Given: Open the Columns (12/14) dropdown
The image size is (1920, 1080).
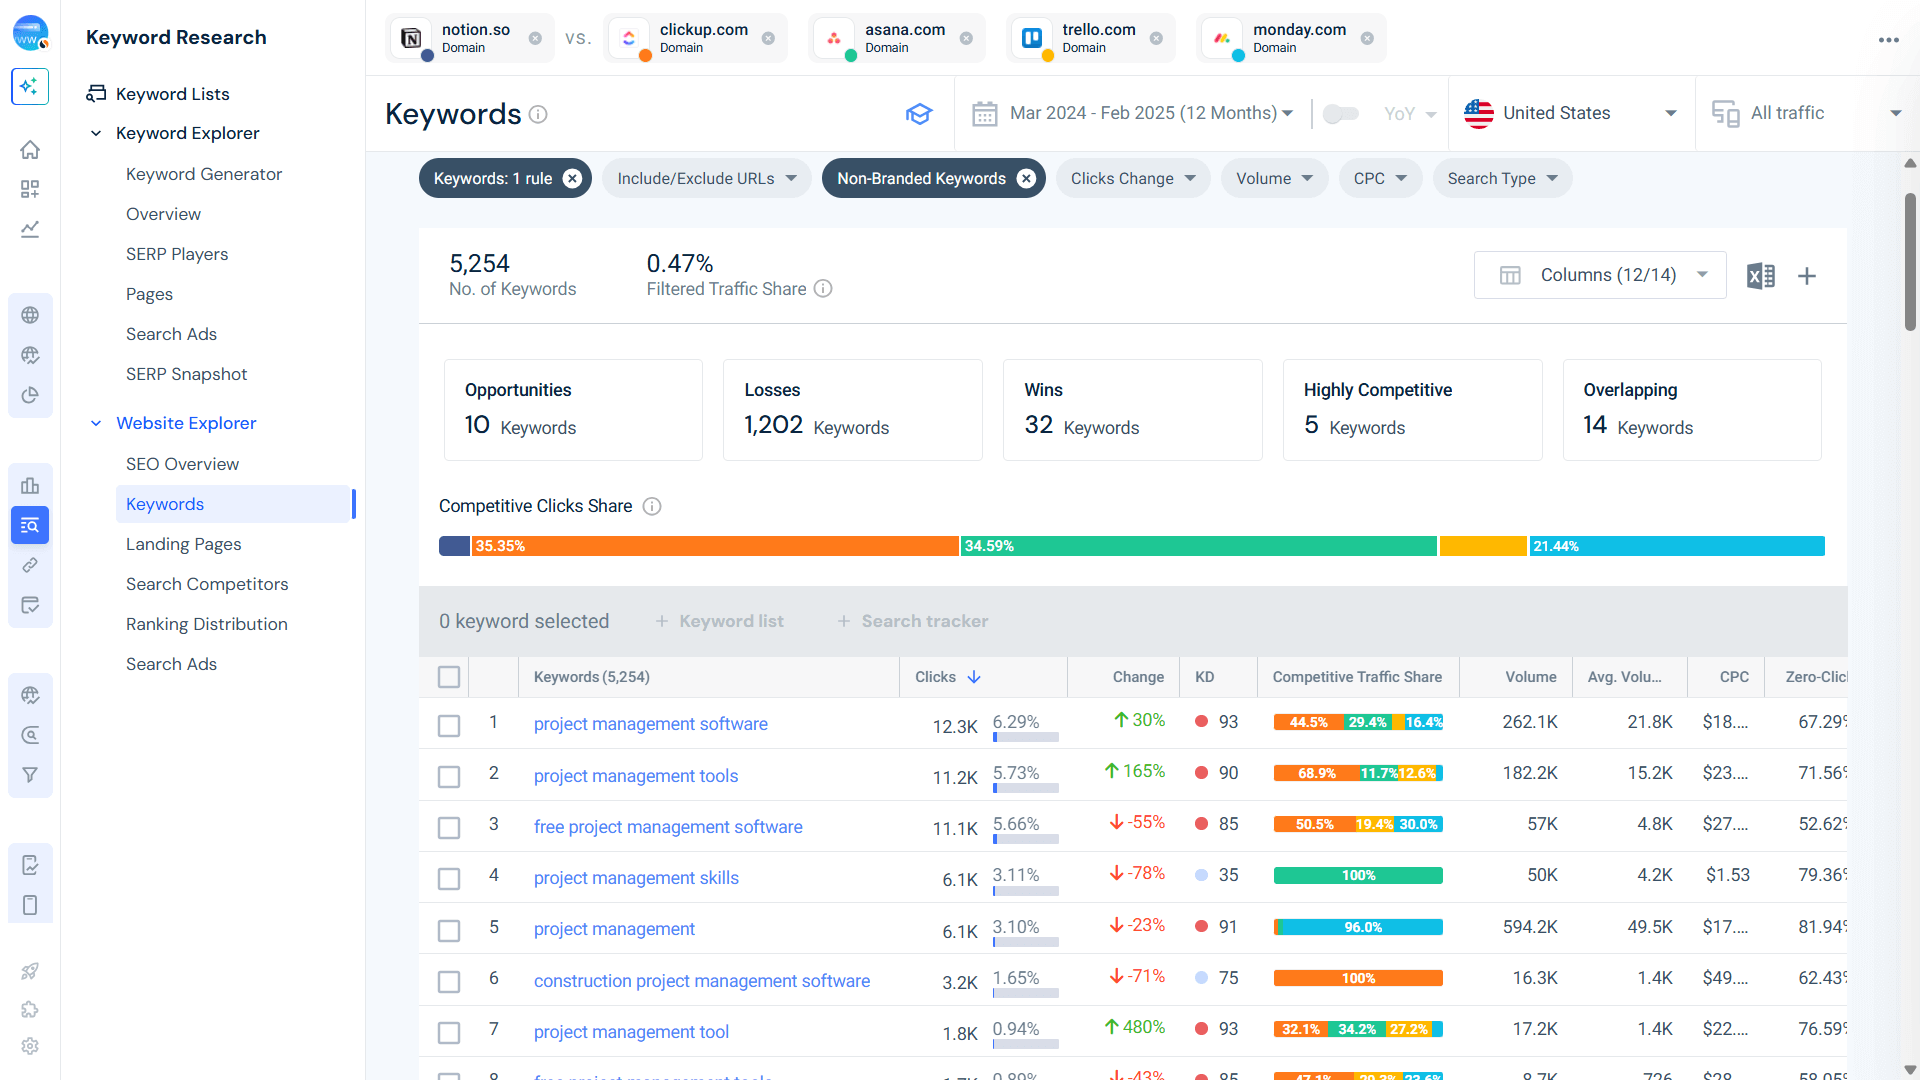Looking at the screenshot, I should point(1600,275).
